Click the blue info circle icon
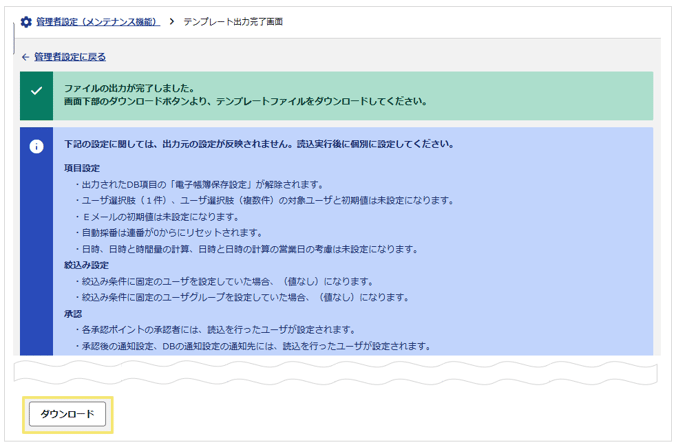Viewport: 676px width, 447px height. [x=37, y=147]
